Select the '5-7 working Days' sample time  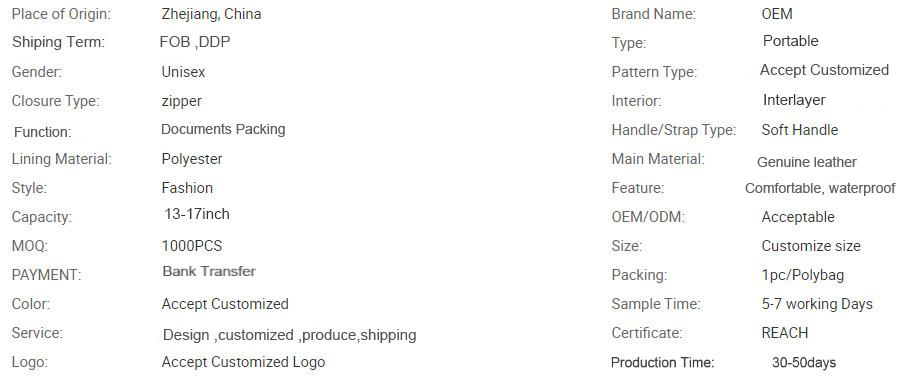point(817,304)
